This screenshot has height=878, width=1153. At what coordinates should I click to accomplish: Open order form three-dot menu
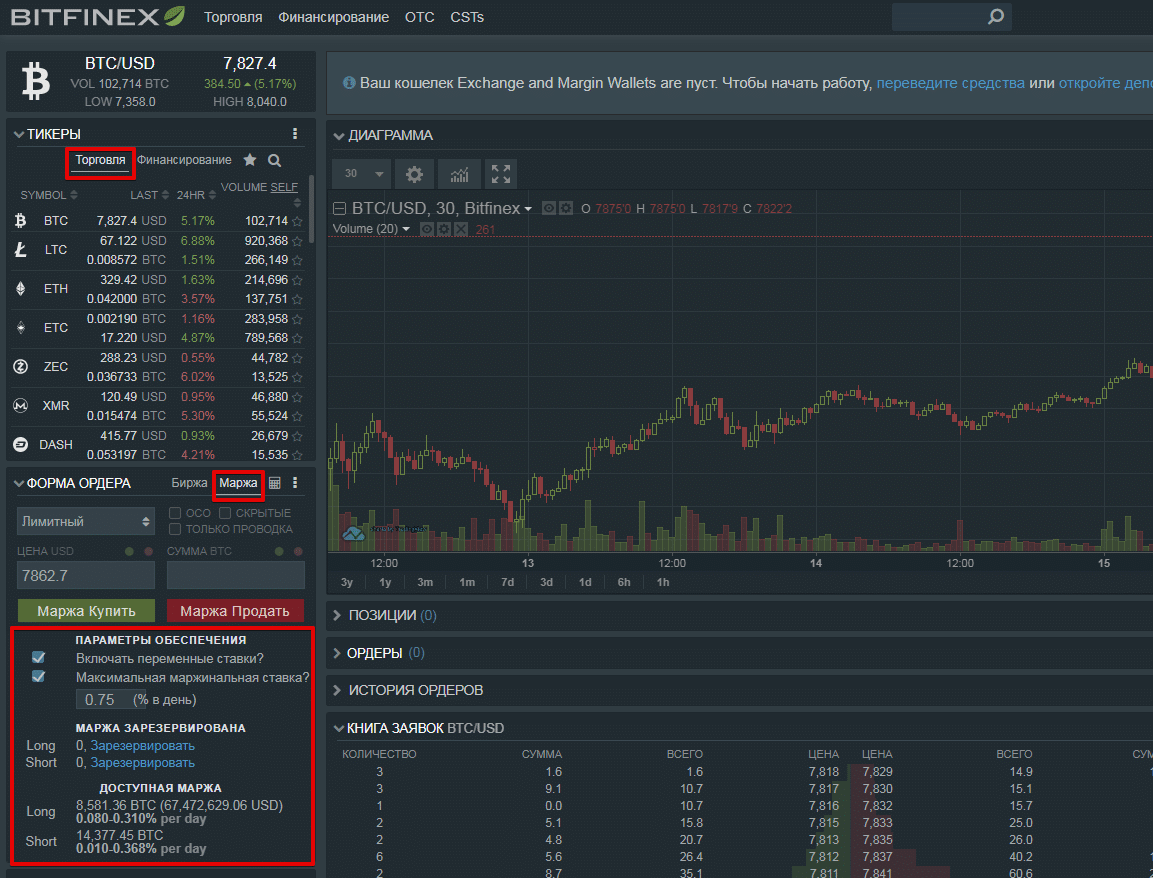coord(295,483)
